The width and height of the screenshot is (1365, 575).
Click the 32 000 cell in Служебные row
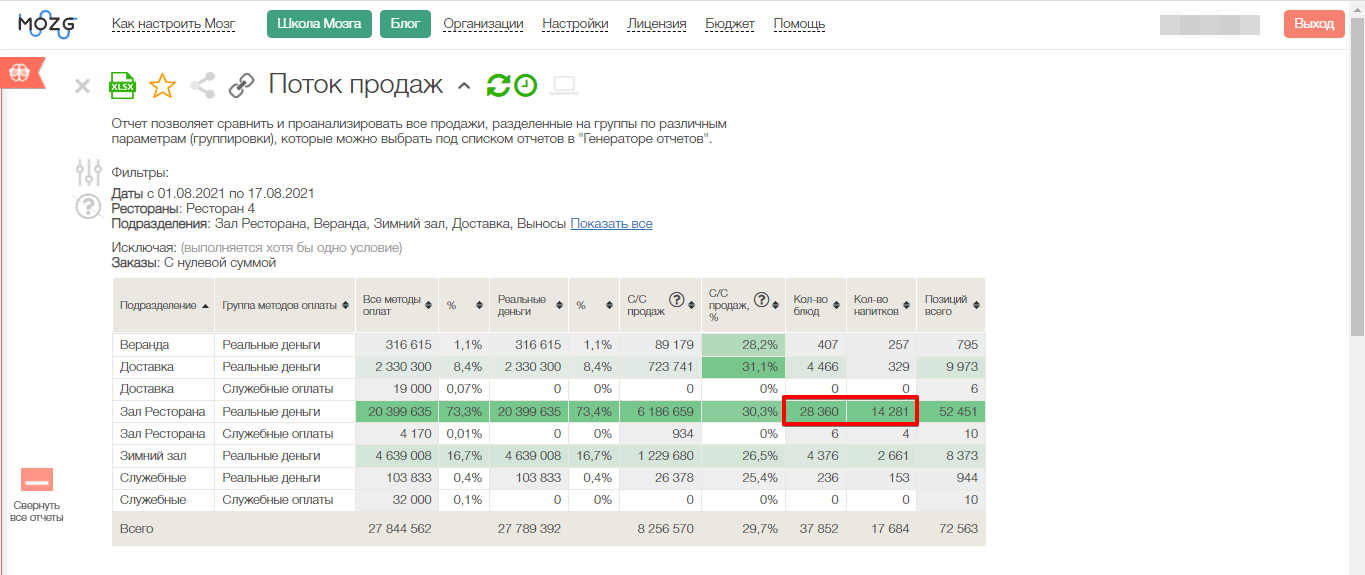tap(397, 500)
